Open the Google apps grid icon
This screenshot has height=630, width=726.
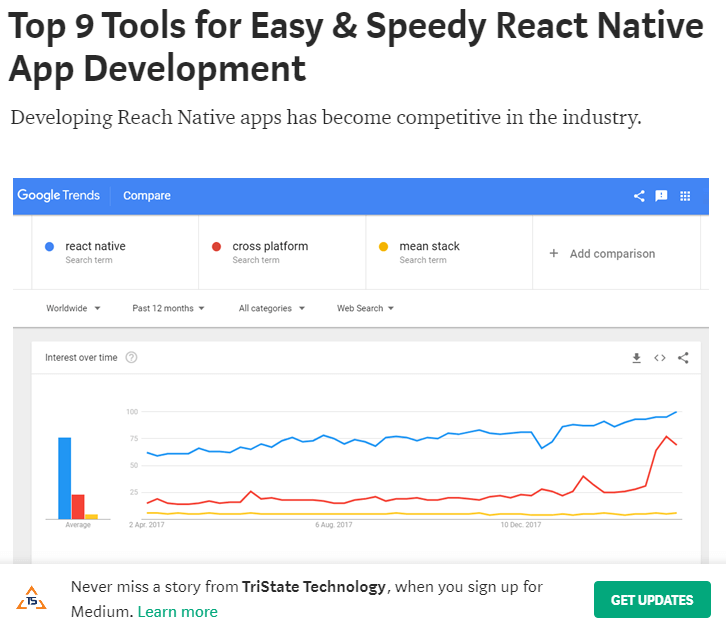[685, 196]
